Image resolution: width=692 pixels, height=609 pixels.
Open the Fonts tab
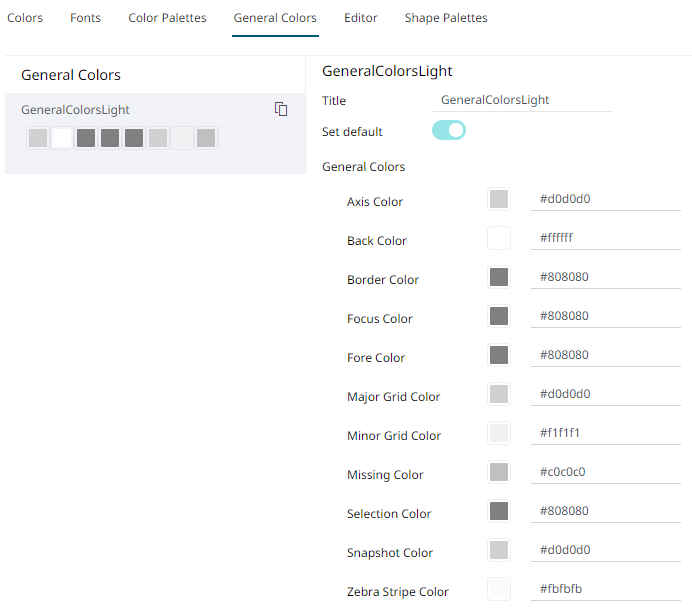point(85,18)
